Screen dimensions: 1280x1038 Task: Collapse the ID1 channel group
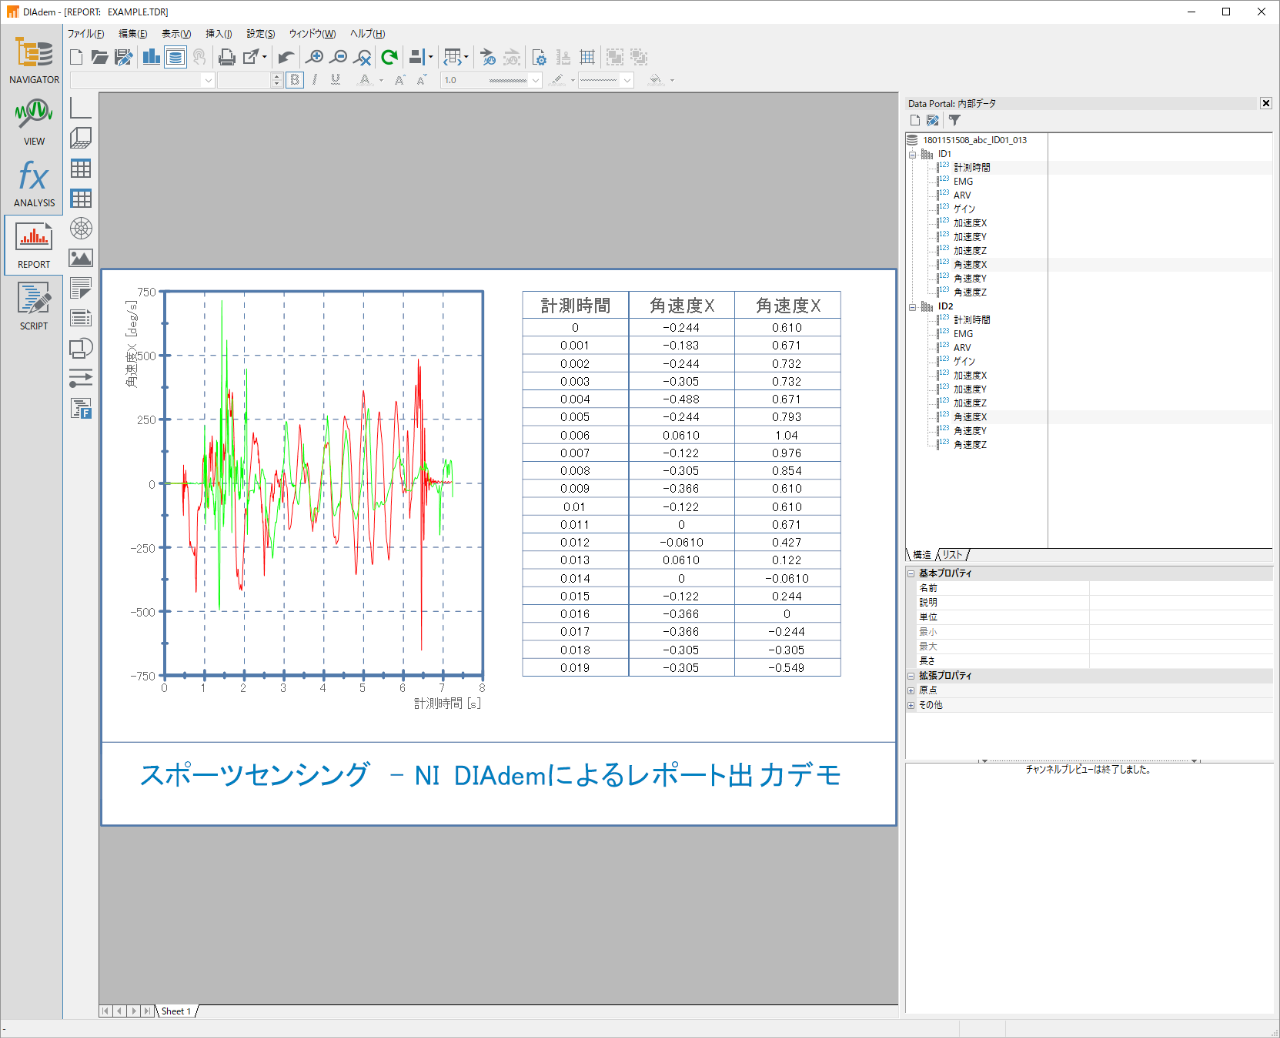(912, 154)
